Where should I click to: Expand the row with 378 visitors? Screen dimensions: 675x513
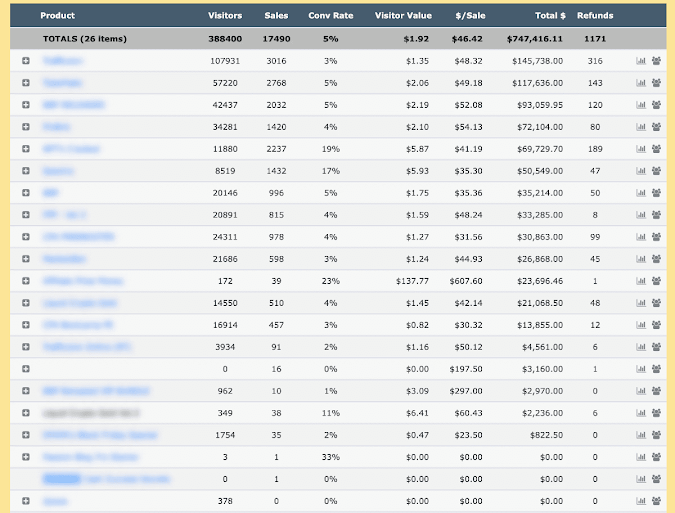26,501
